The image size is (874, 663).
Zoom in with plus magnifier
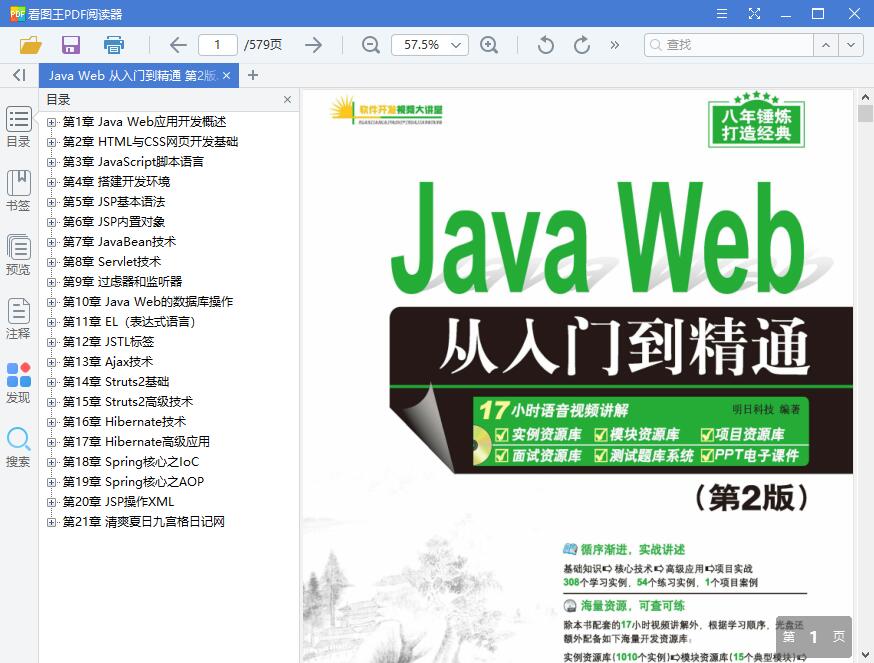click(489, 45)
